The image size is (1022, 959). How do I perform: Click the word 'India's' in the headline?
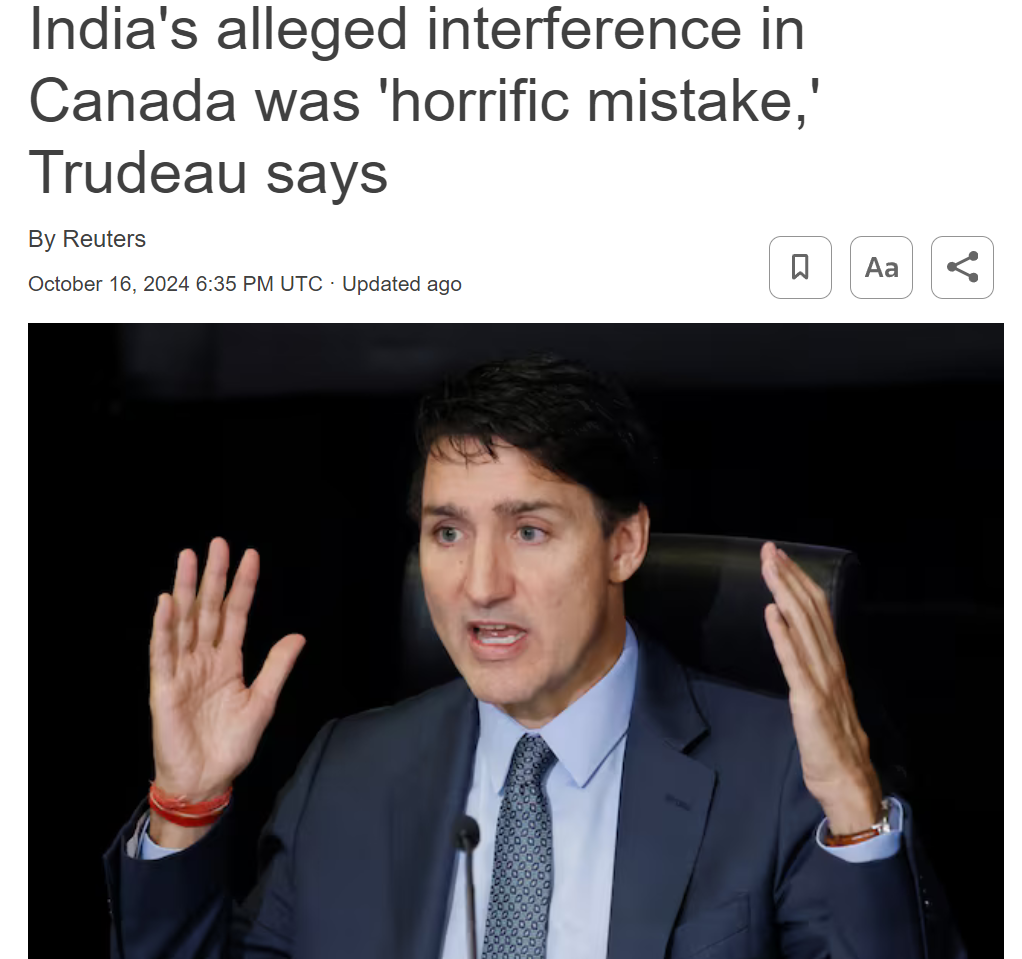pyautogui.click(x=113, y=29)
